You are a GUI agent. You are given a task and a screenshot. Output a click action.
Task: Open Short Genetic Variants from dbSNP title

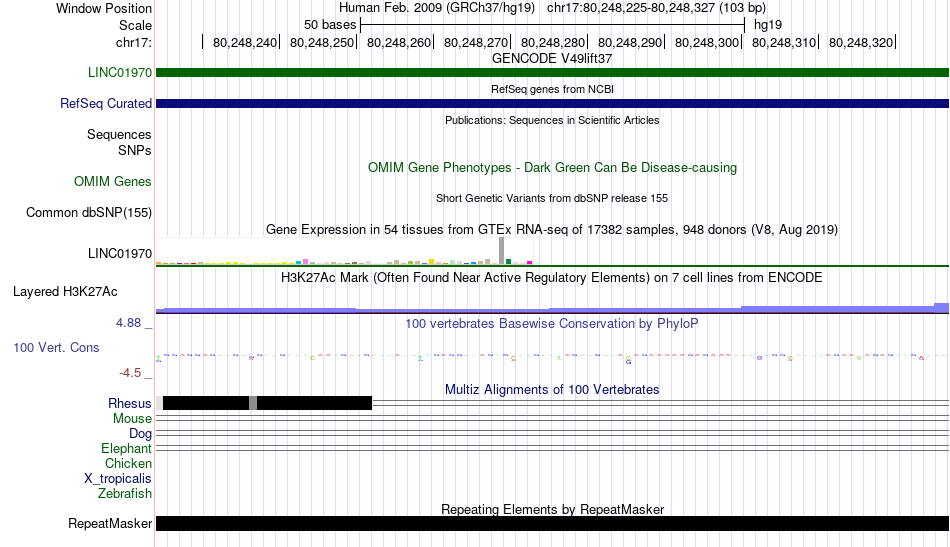(x=552, y=199)
